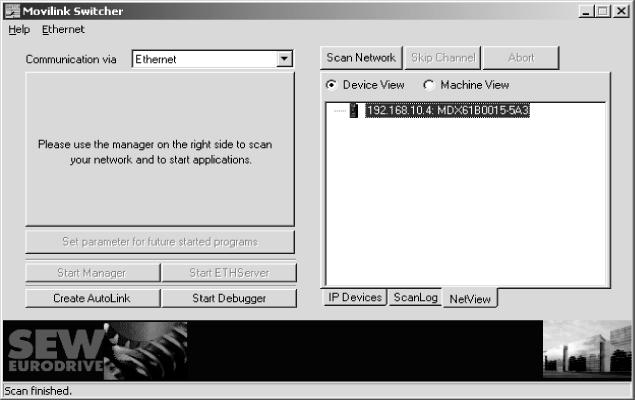Click the Skip Channel button
This screenshot has width=635, height=400.
[x=443, y=58]
